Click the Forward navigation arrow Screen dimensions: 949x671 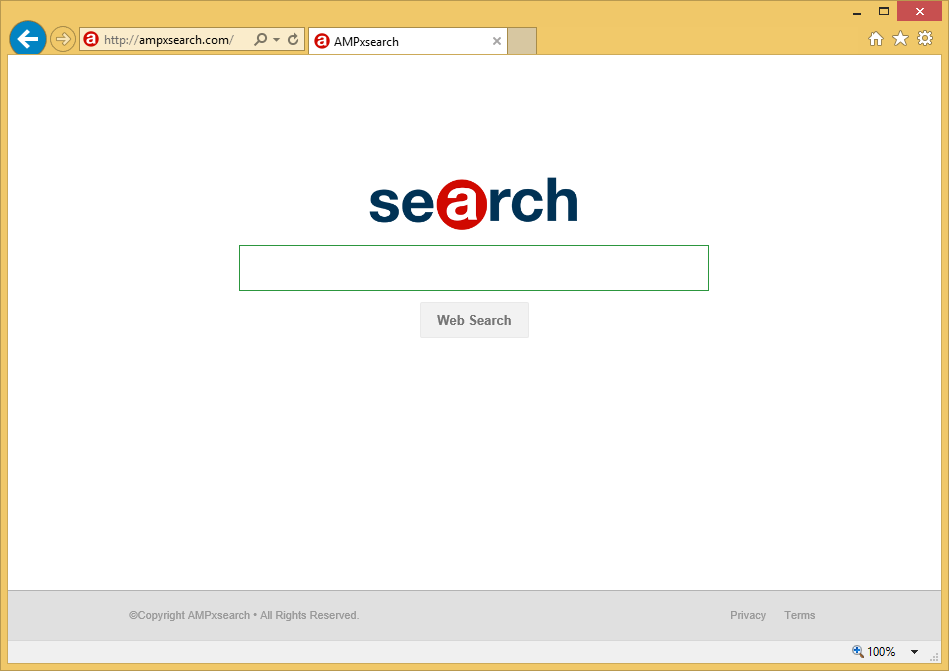pyautogui.click(x=63, y=39)
